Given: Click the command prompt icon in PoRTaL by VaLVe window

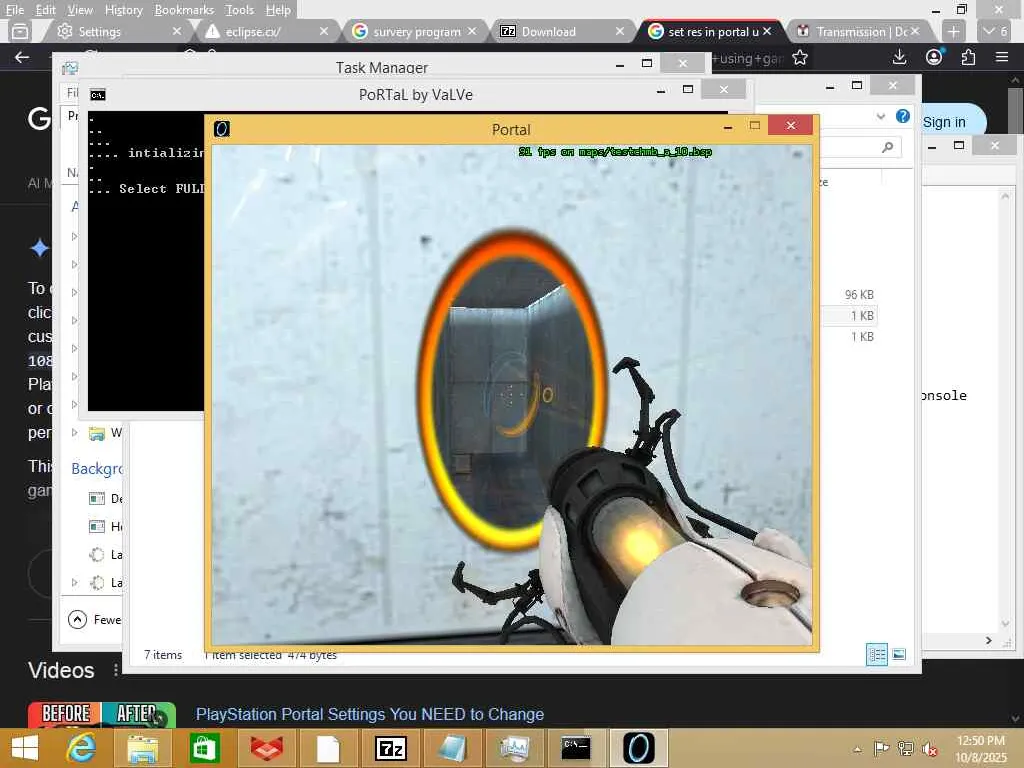Looking at the screenshot, I should coord(98,95).
